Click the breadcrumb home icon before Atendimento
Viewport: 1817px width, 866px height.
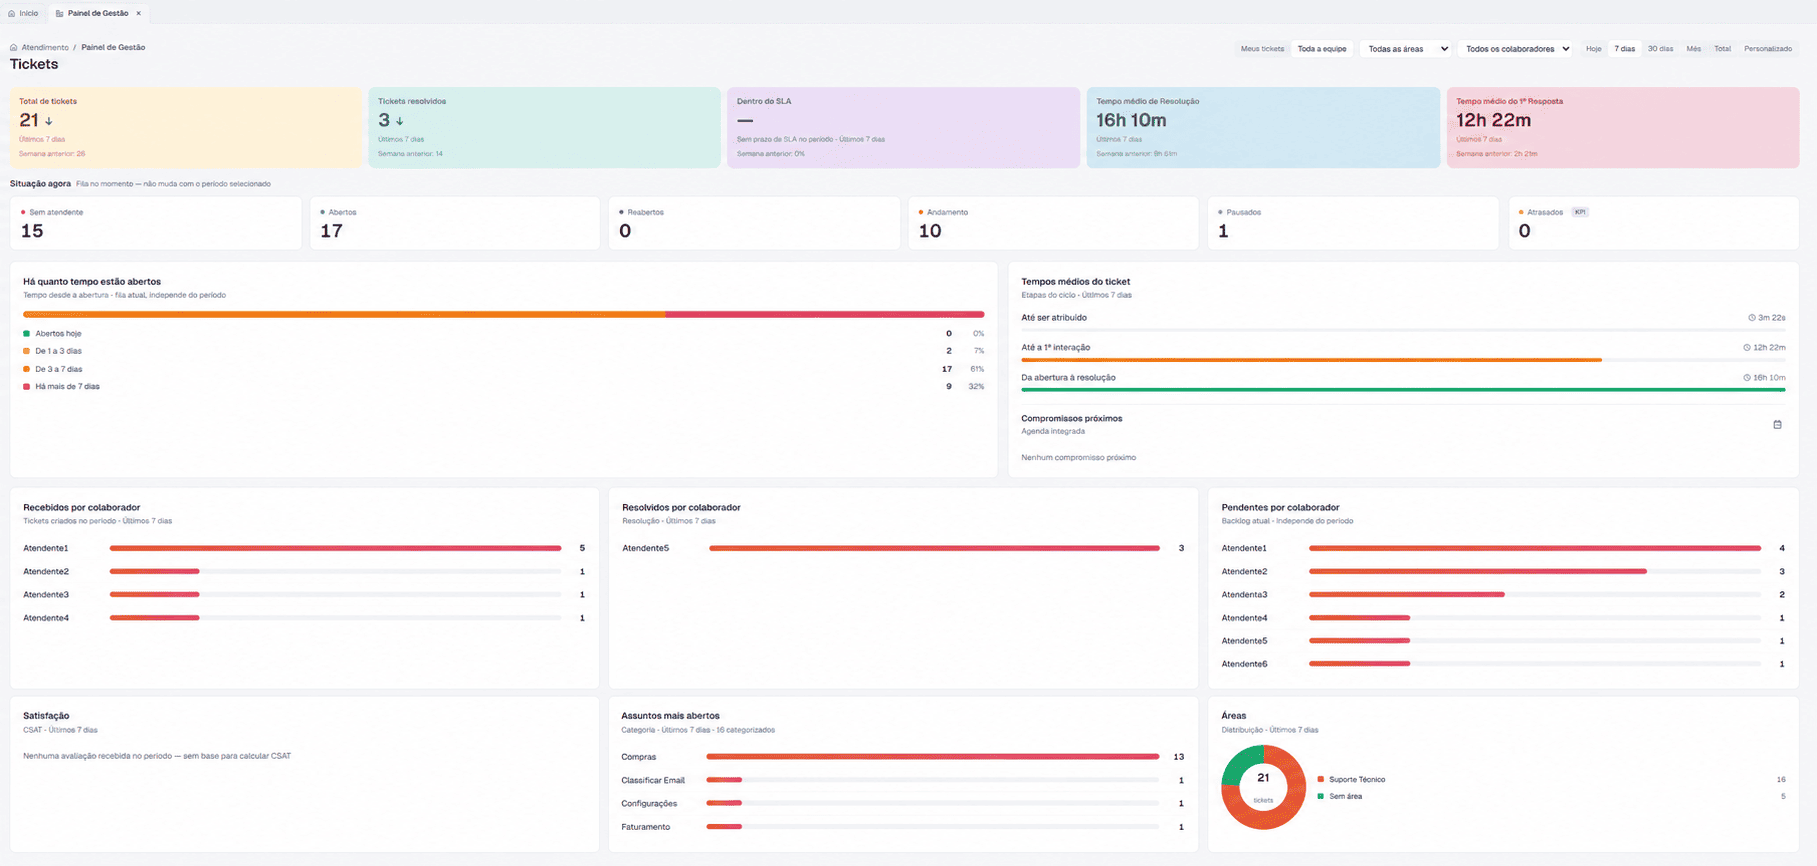[14, 48]
